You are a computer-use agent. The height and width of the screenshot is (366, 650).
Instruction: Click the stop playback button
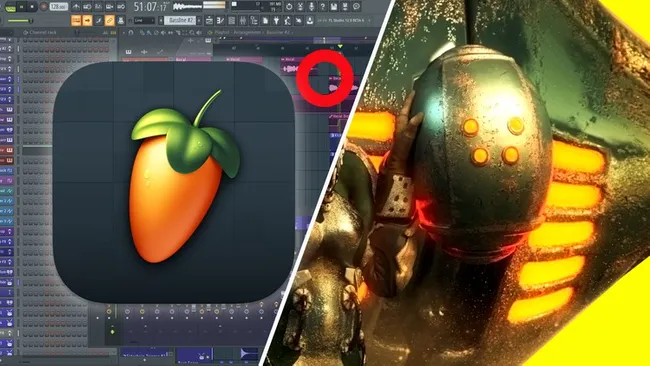pos(32,7)
